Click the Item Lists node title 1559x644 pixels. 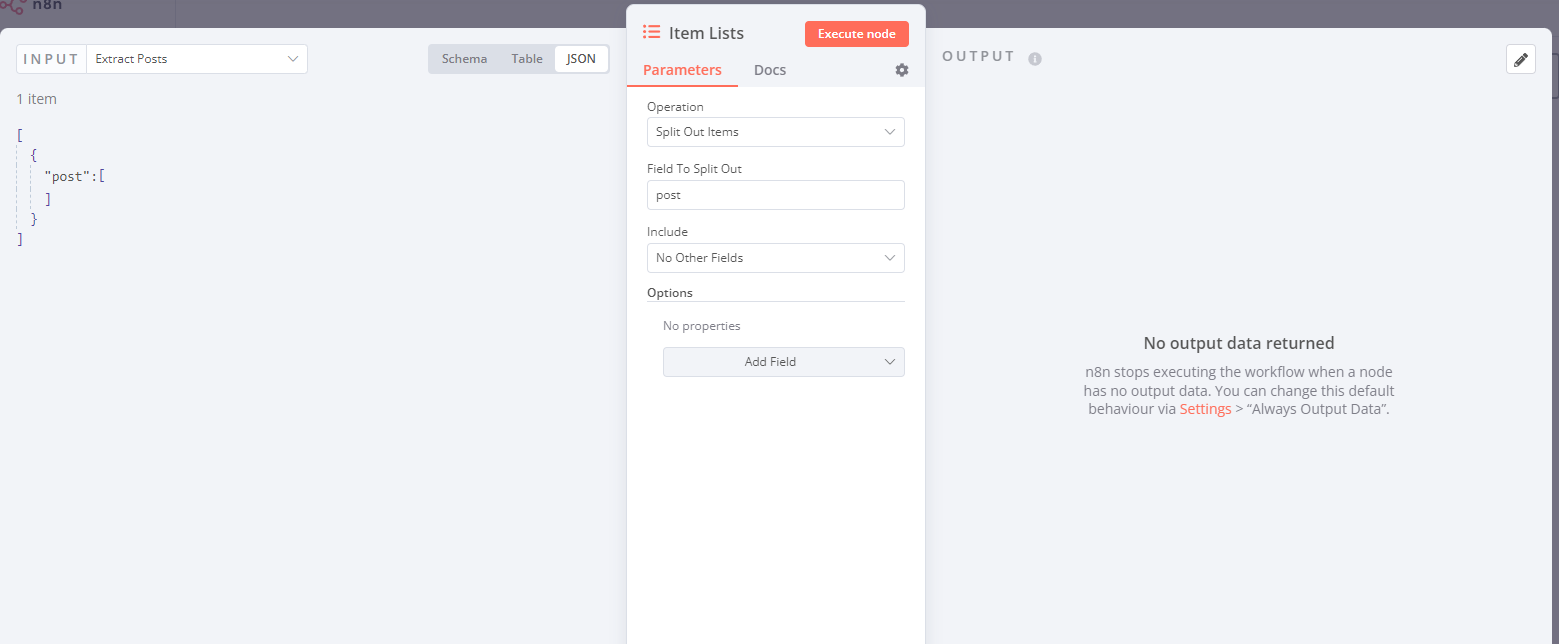tap(706, 33)
